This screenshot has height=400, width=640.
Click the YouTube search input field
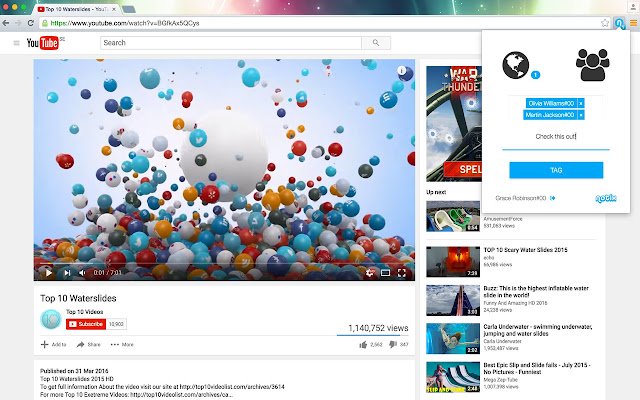click(x=231, y=43)
